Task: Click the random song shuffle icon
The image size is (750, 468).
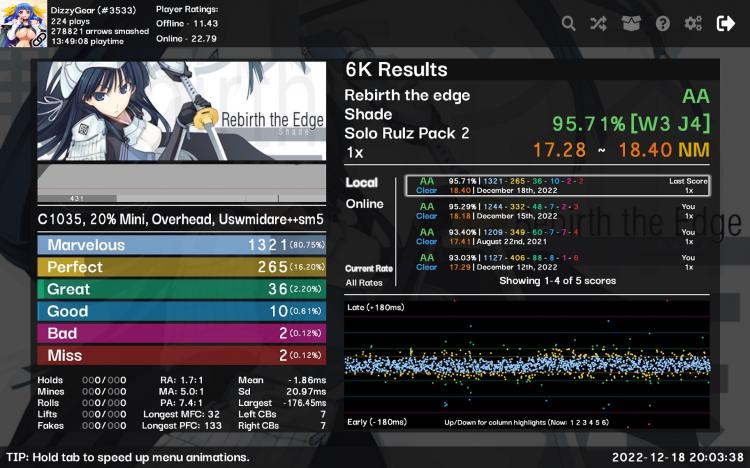Action: [x=598, y=23]
